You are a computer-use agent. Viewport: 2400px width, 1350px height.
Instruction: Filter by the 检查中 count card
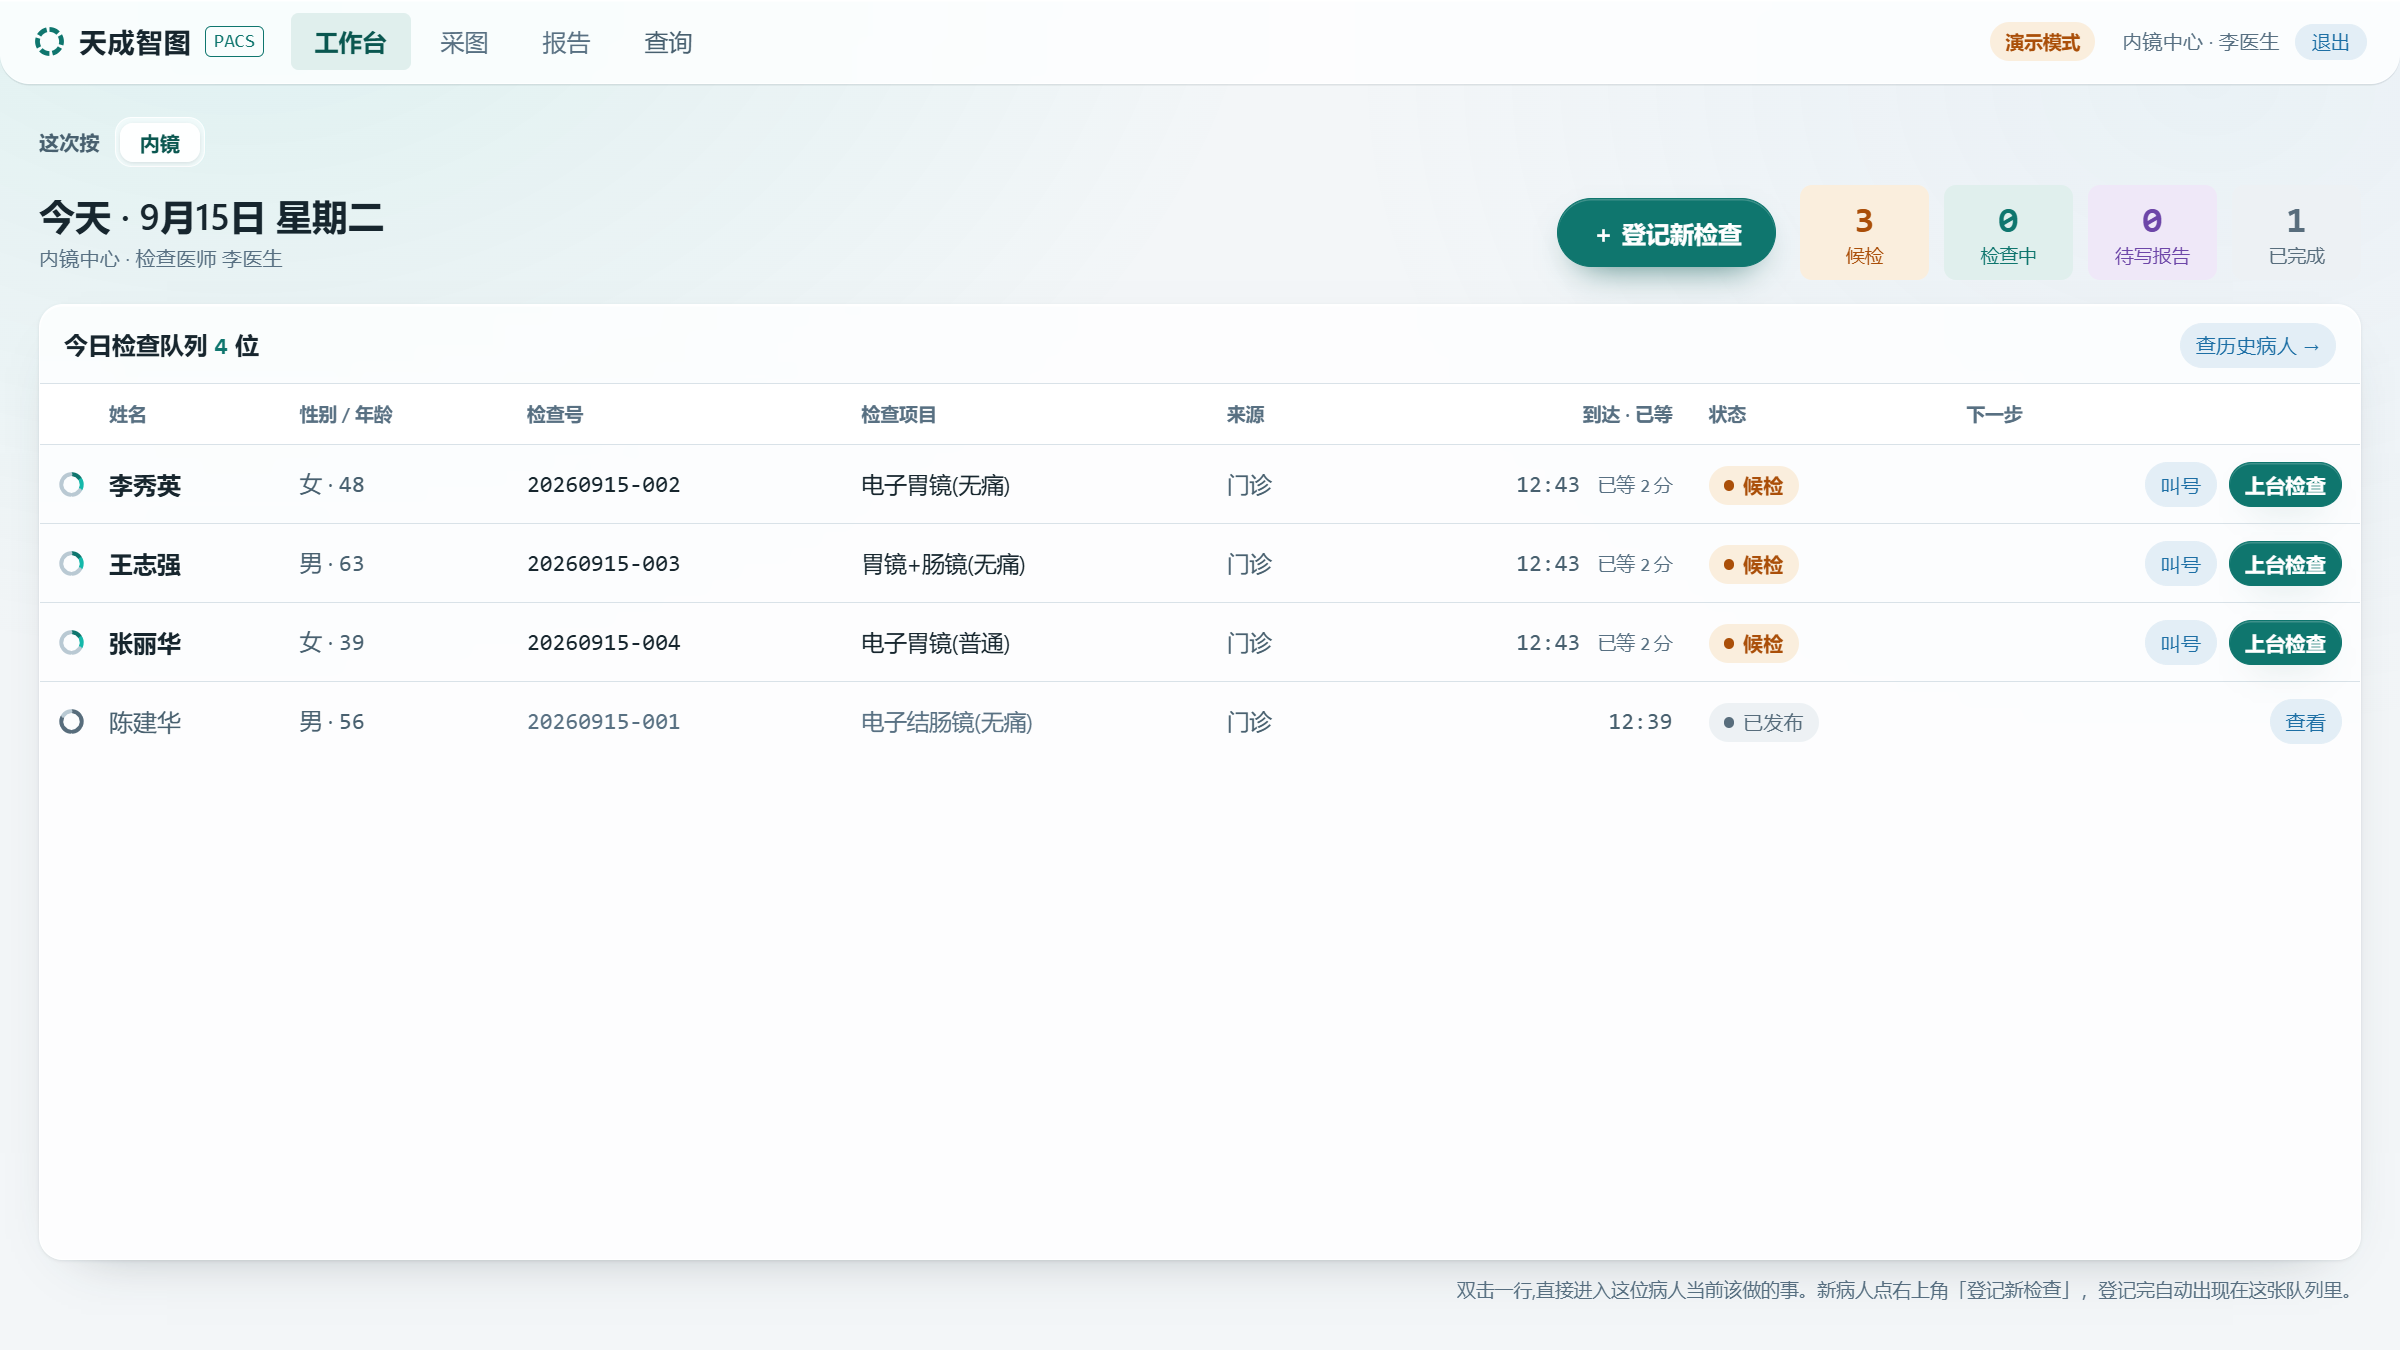pos(2008,233)
